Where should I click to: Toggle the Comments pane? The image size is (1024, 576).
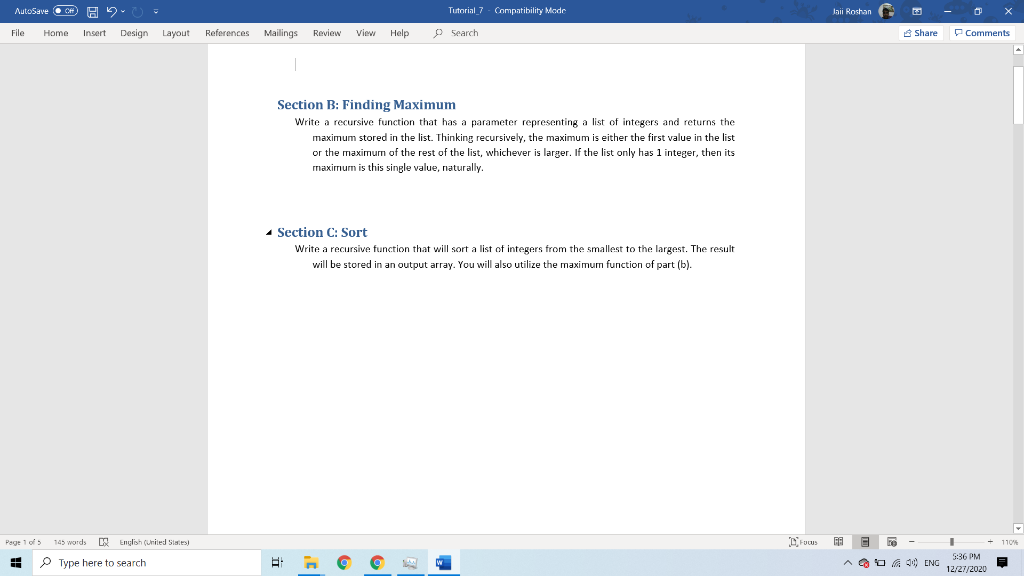pyautogui.click(x=981, y=32)
